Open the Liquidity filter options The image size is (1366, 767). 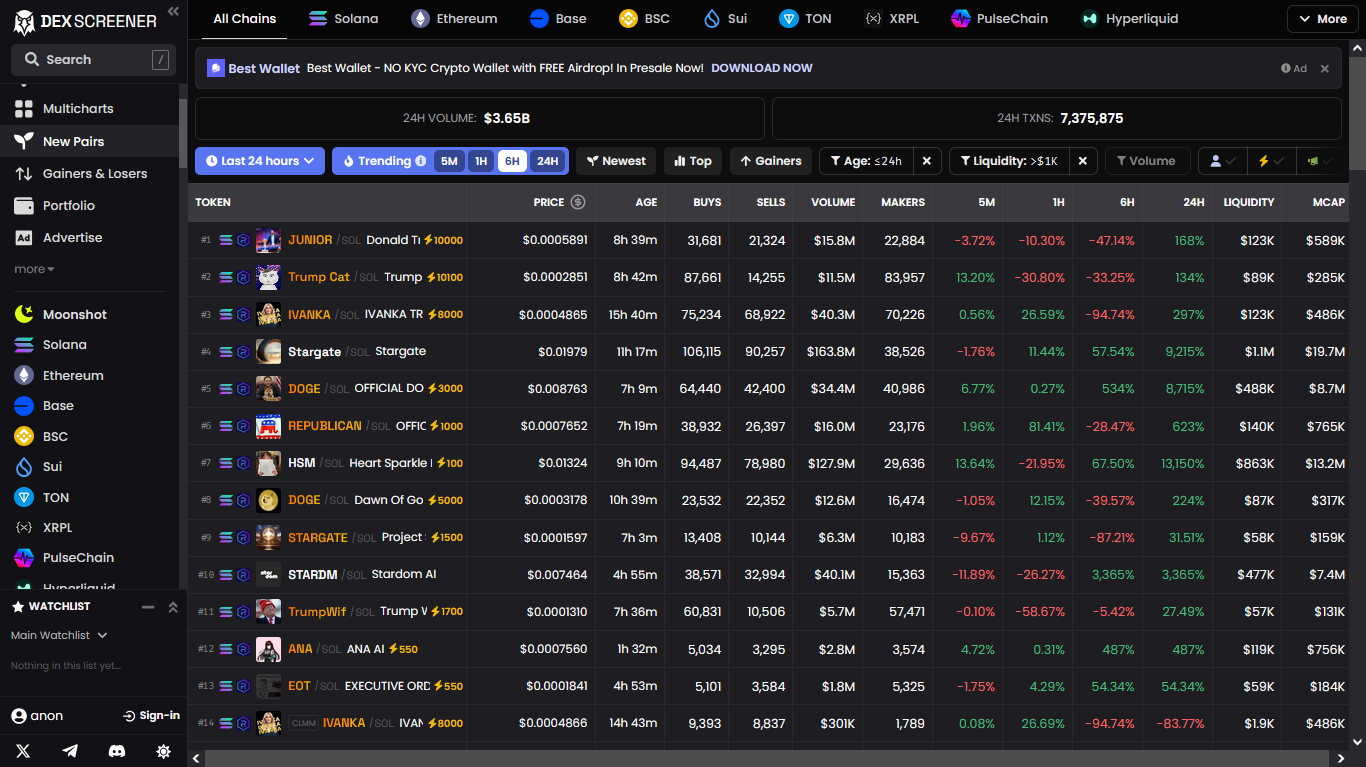tap(1009, 161)
